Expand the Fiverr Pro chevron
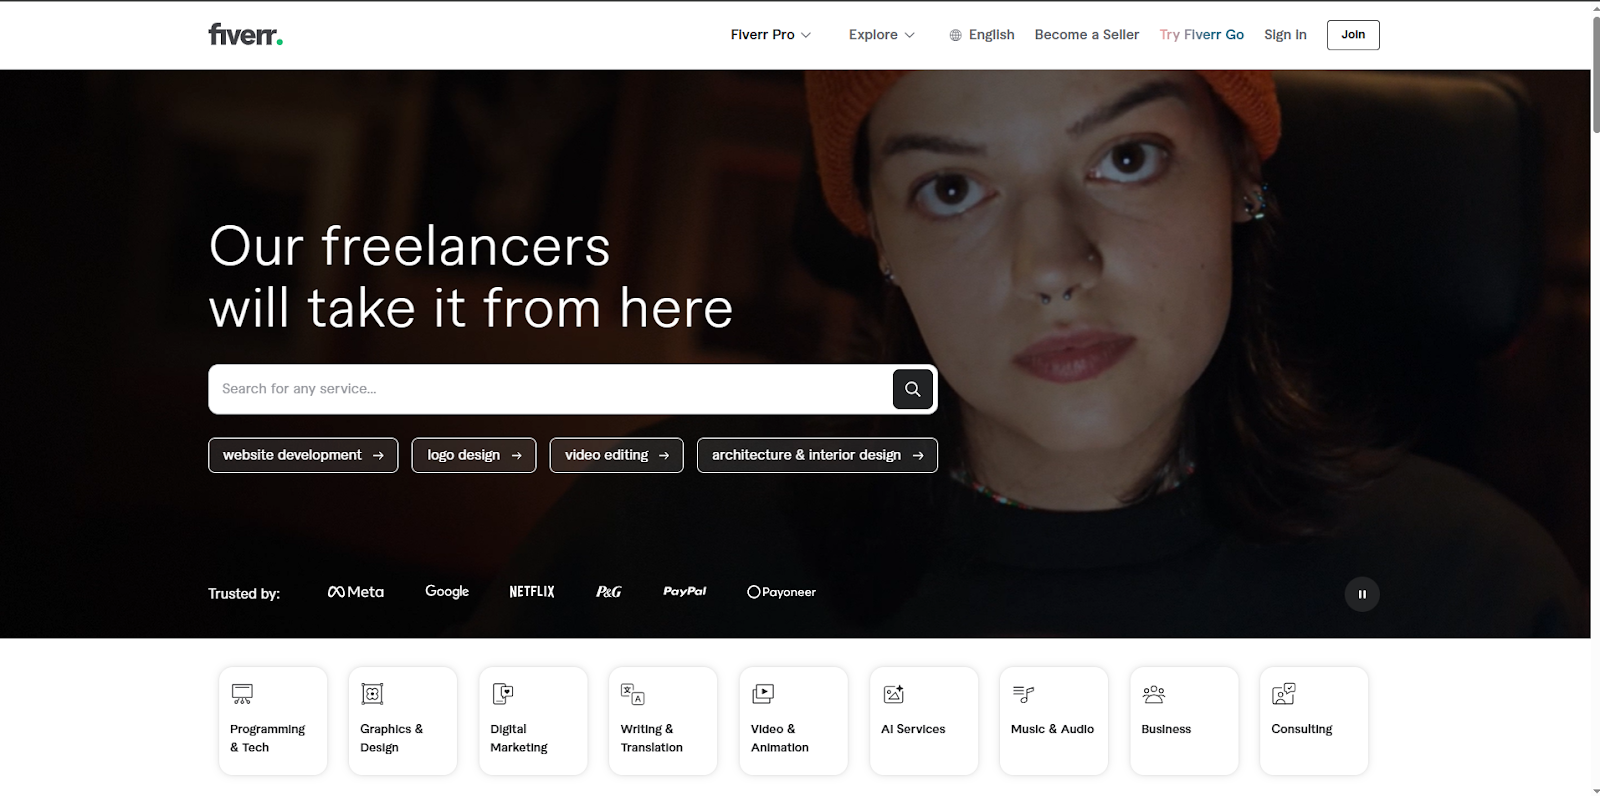The image size is (1600, 796). click(x=806, y=35)
